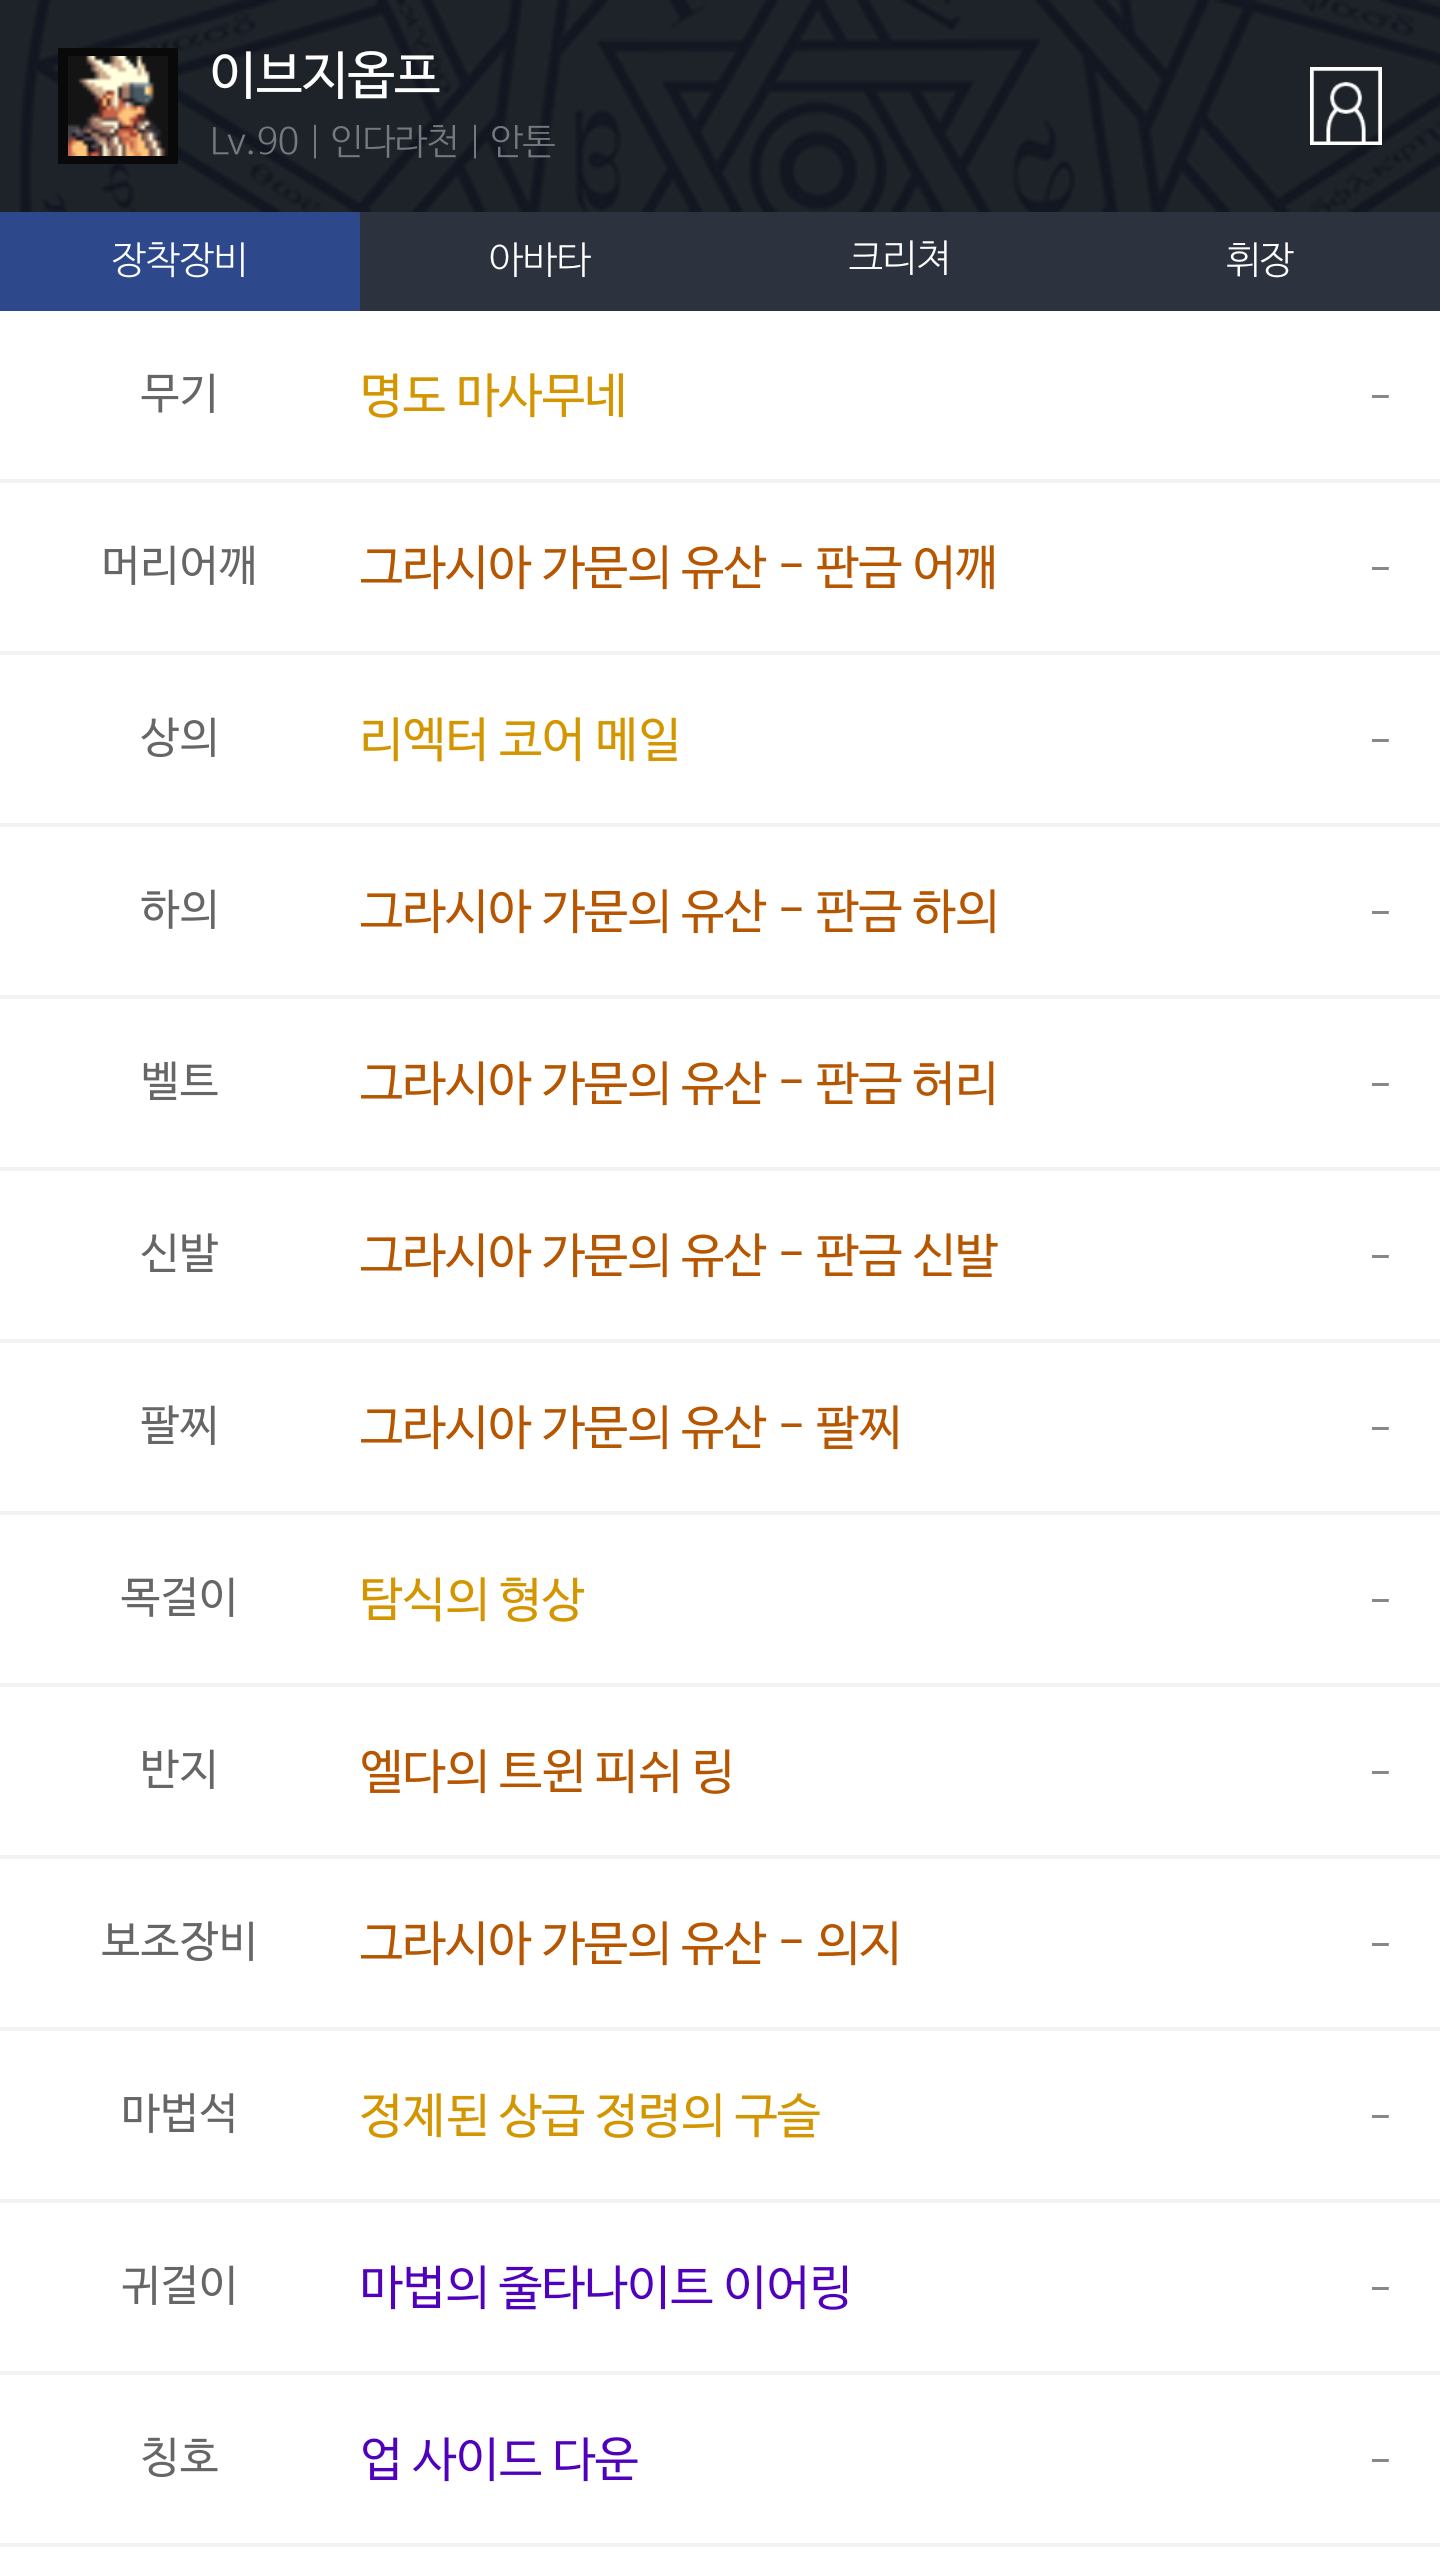Select the 엘다의 트윈 피쉬 링 ring
This screenshot has height=2560, width=1440.
click(x=547, y=1772)
